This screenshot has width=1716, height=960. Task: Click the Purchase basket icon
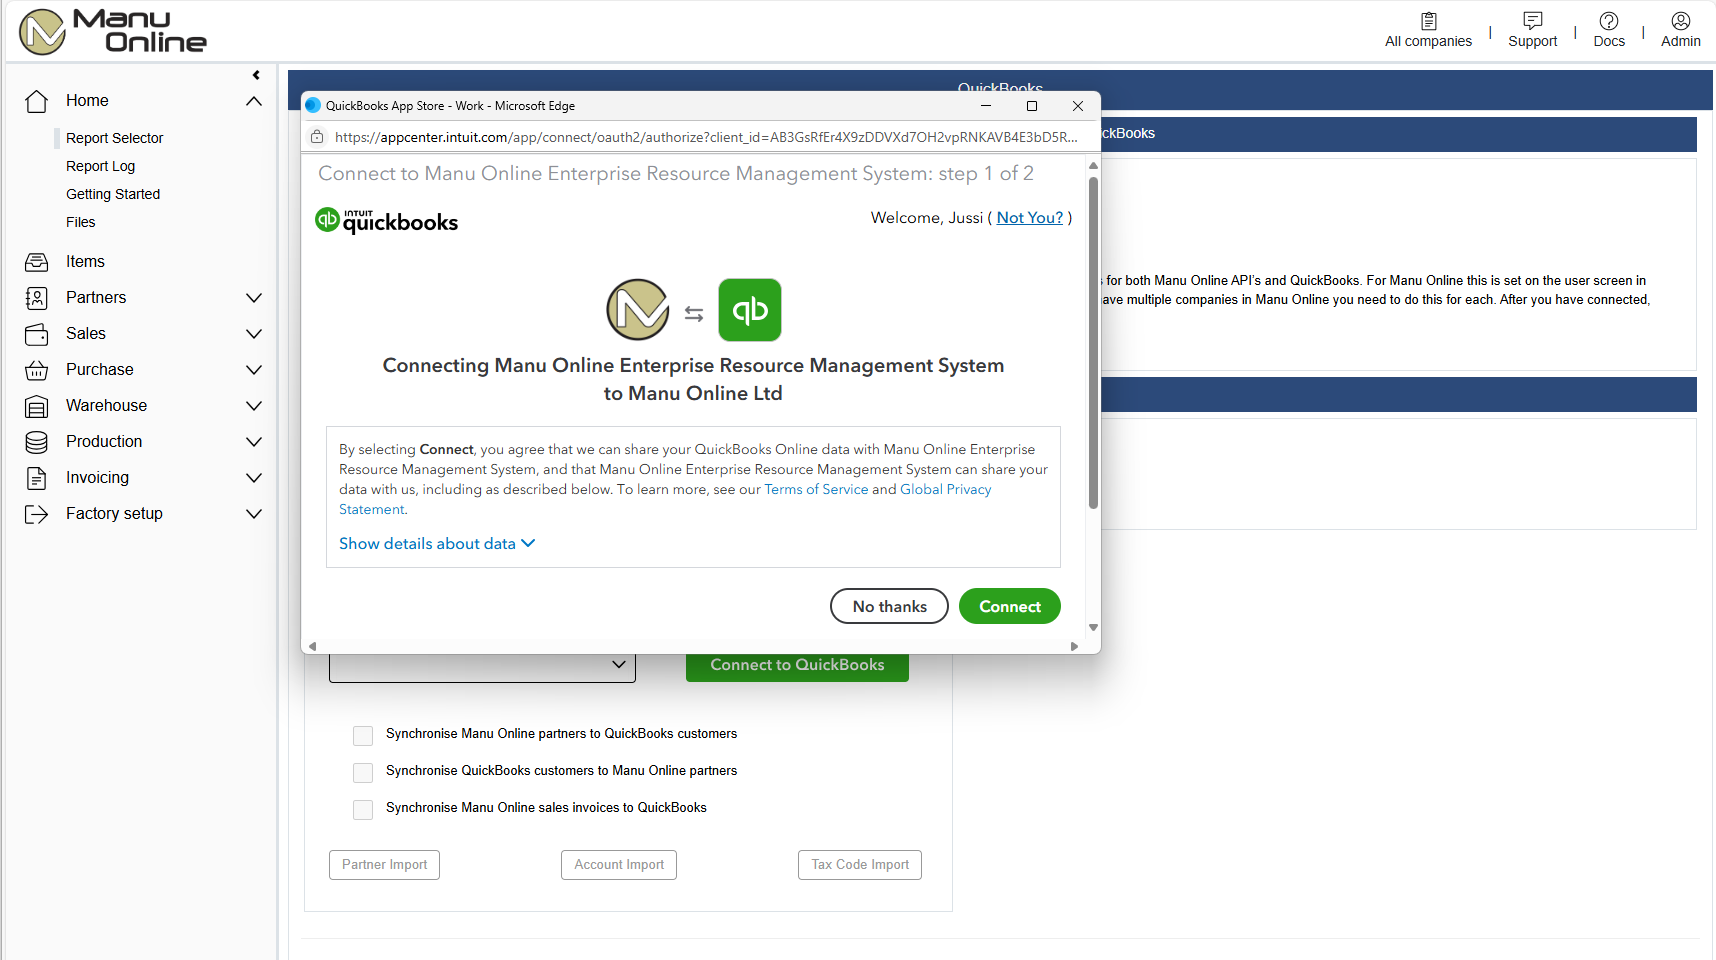(37, 370)
